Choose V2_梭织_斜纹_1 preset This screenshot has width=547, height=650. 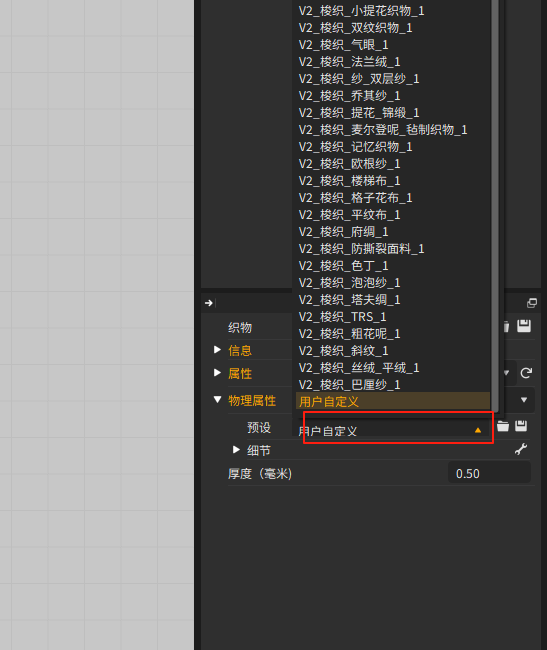[344, 351]
